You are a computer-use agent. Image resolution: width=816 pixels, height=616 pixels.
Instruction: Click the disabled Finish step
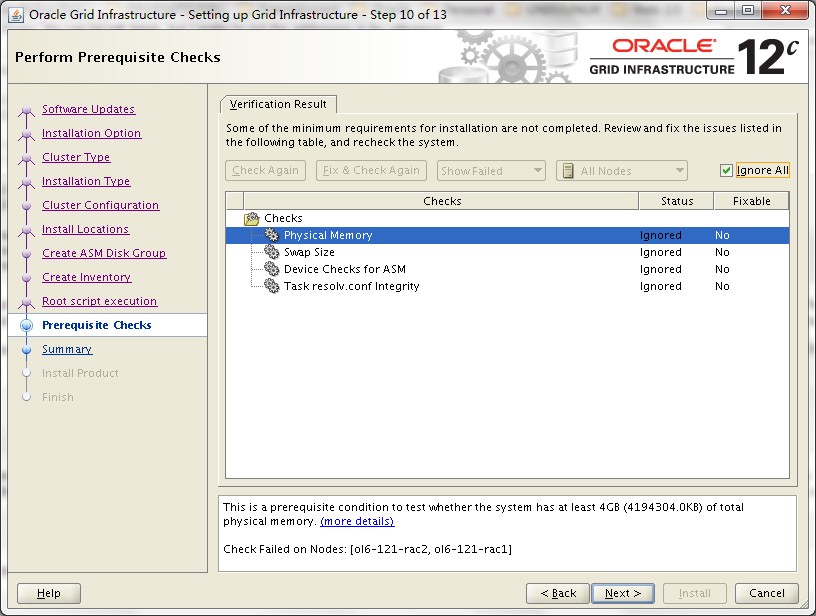tap(58, 397)
